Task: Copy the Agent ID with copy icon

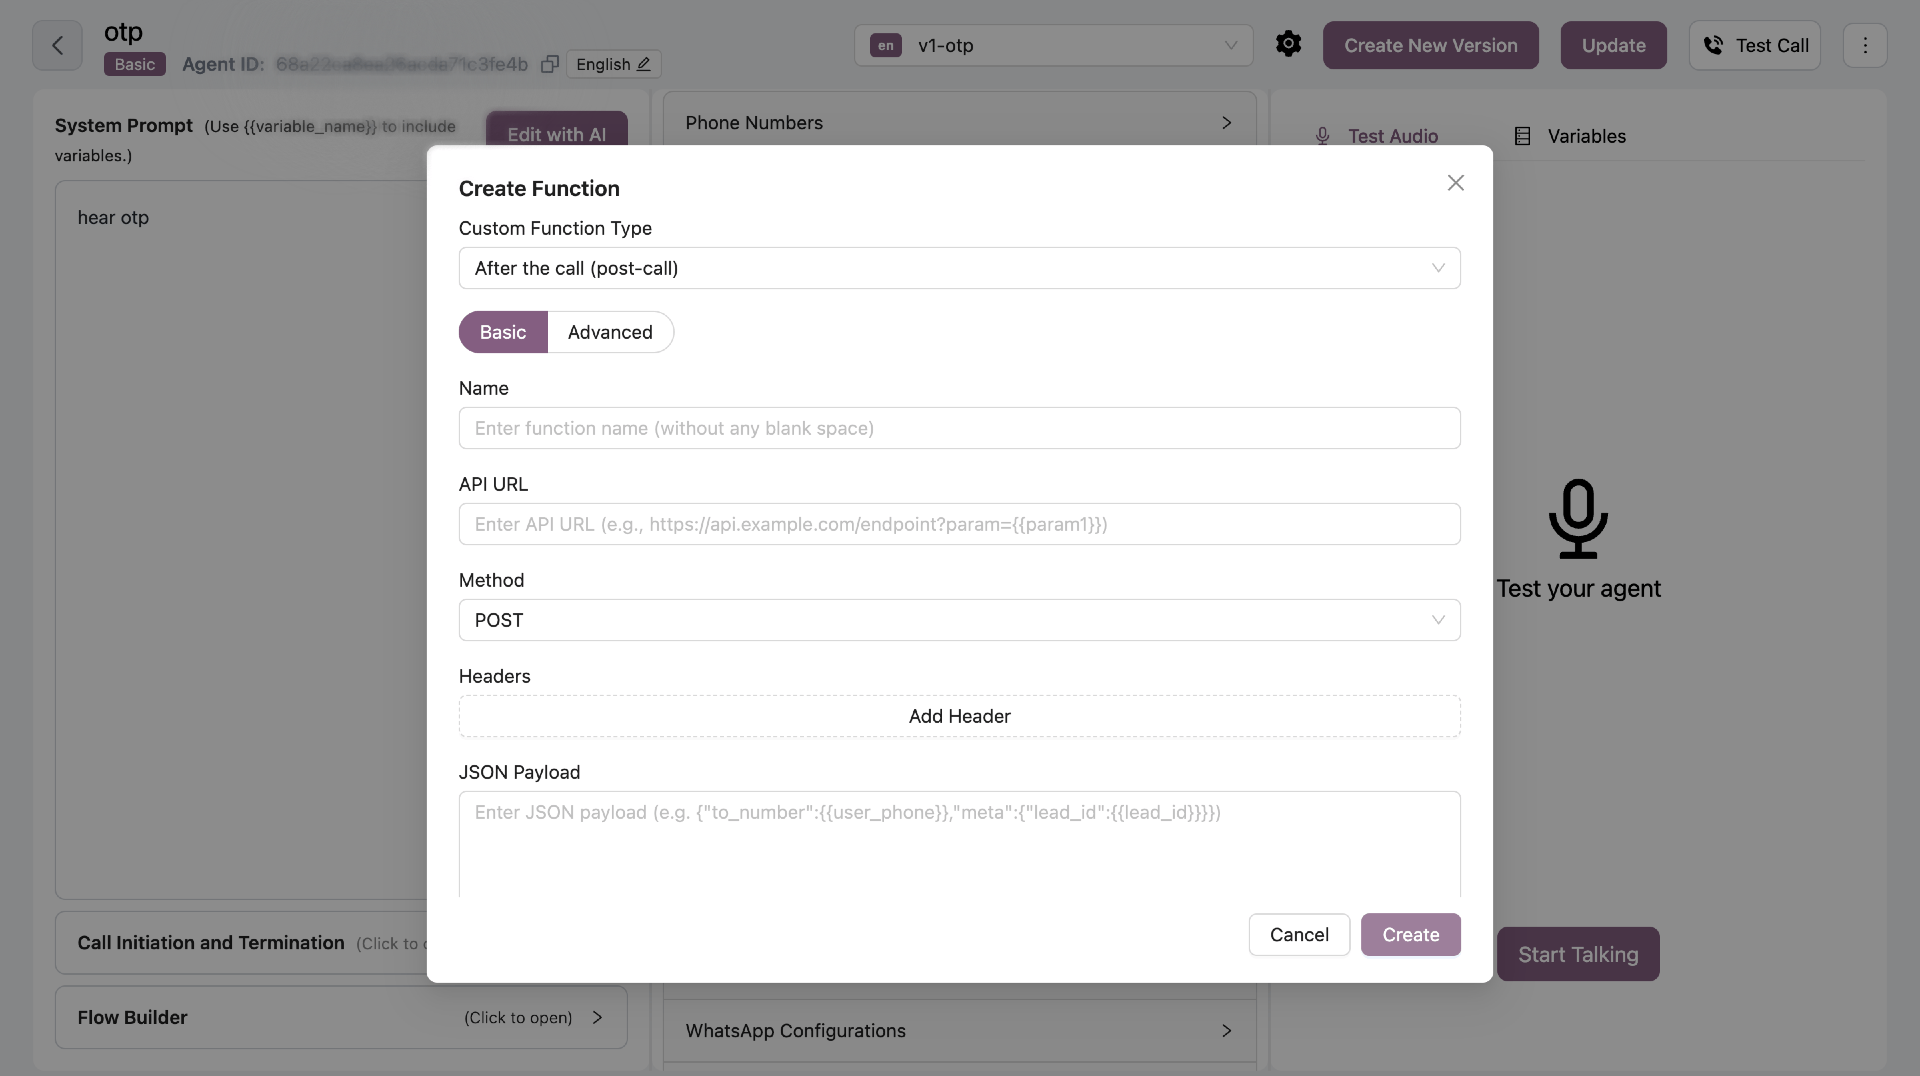Action: 549,64
